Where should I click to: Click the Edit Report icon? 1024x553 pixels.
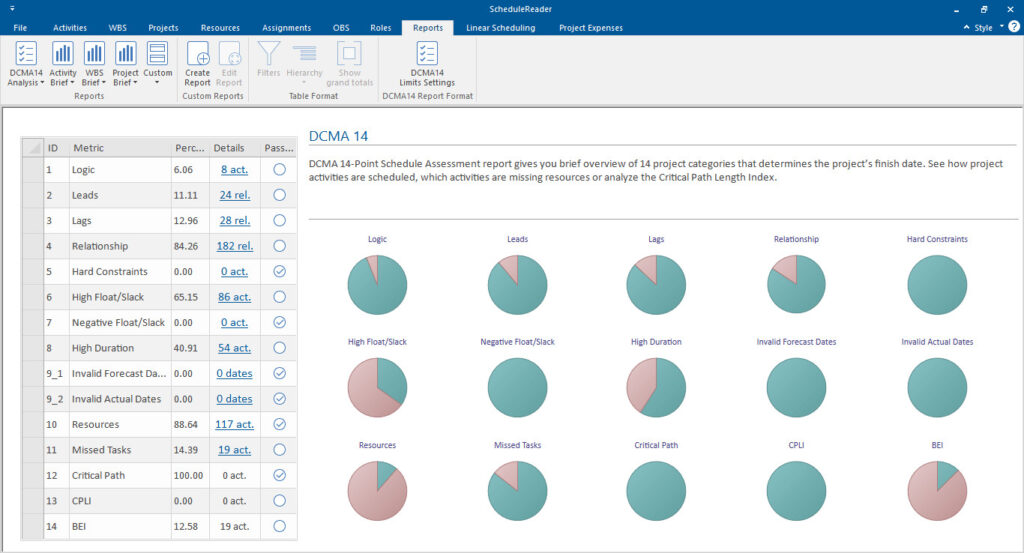(x=229, y=54)
